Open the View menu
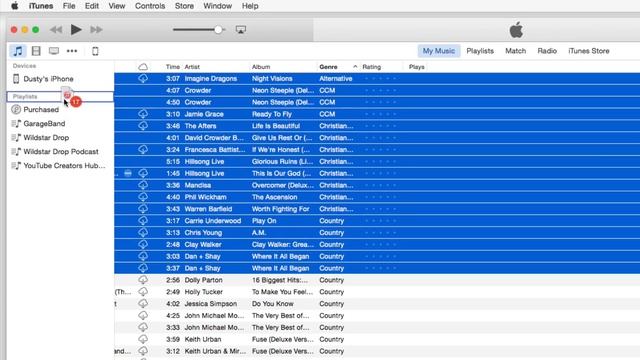Image resolution: width=640 pixels, height=360 pixels. click(117, 6)
